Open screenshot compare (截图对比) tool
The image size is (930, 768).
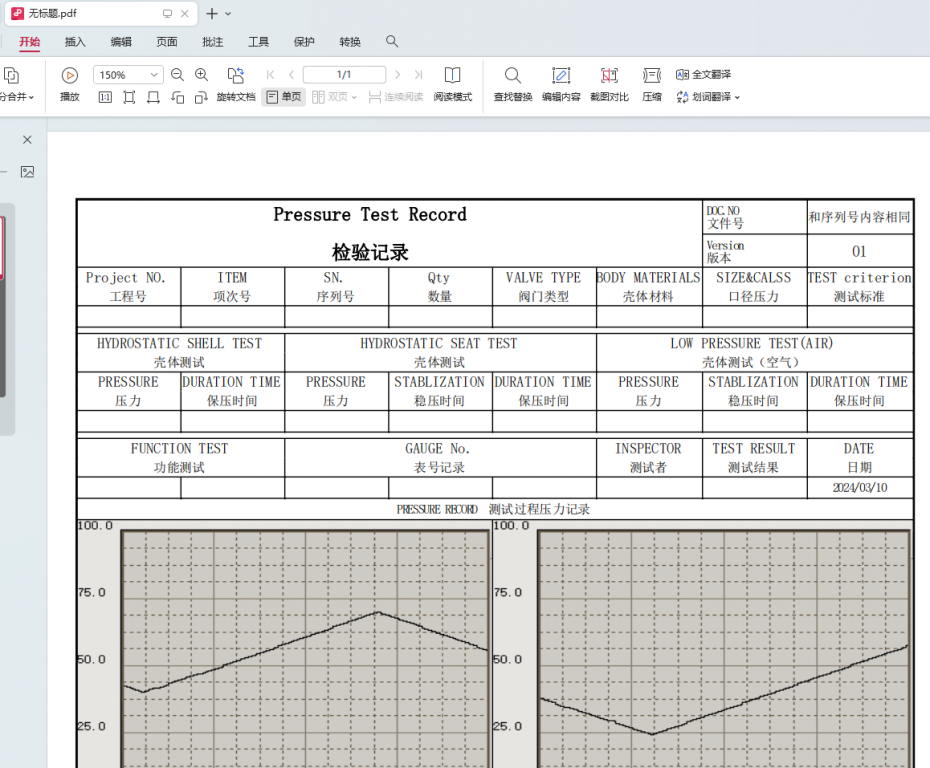[609, 84]
